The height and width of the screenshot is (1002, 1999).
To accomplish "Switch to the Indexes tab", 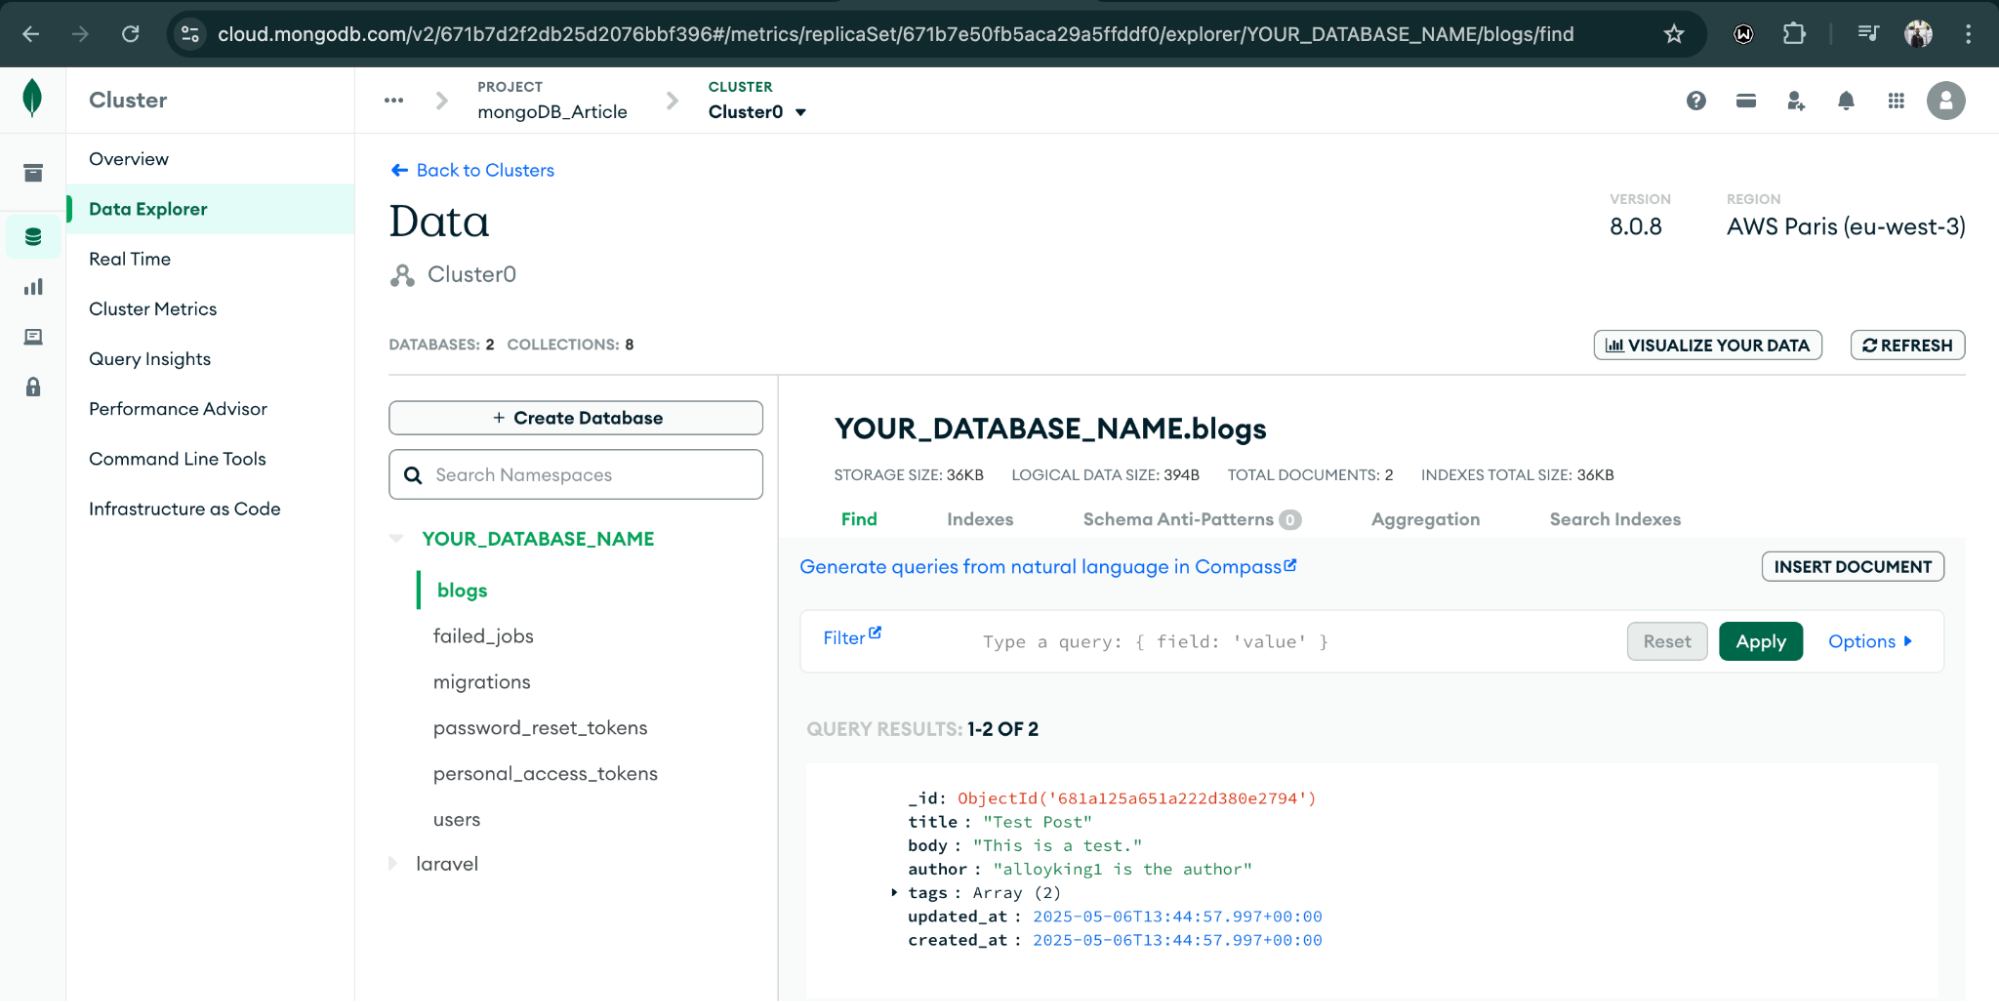I will pyautogui.click(x=980, y=519).
